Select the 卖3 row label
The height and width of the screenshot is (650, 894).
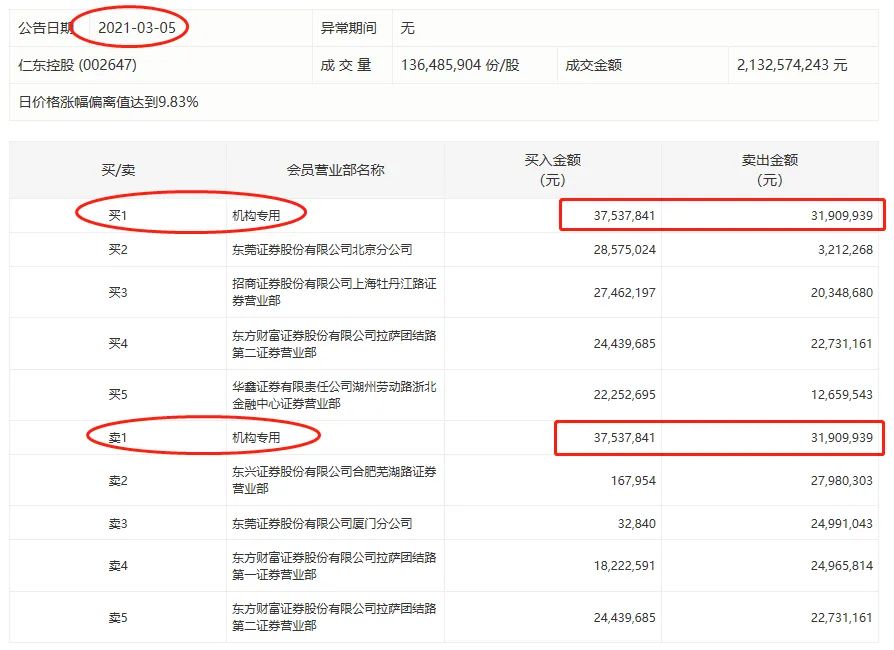tap(118, 523)
